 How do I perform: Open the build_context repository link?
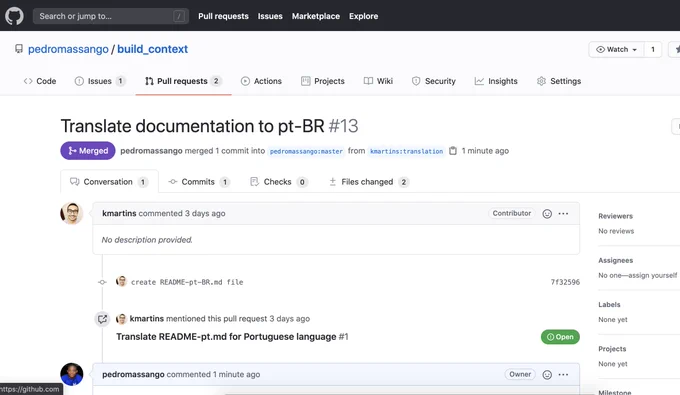pos(152,49)
